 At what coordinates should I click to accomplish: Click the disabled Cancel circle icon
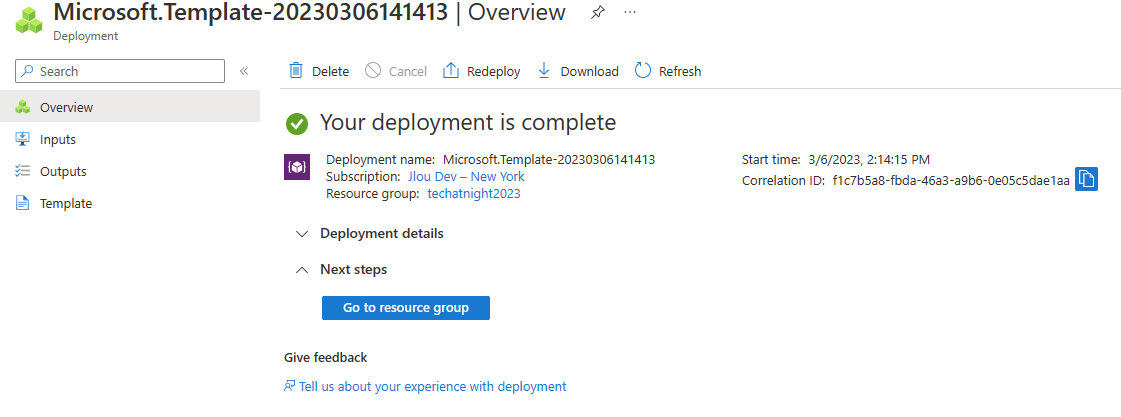[x=372, y=71]
